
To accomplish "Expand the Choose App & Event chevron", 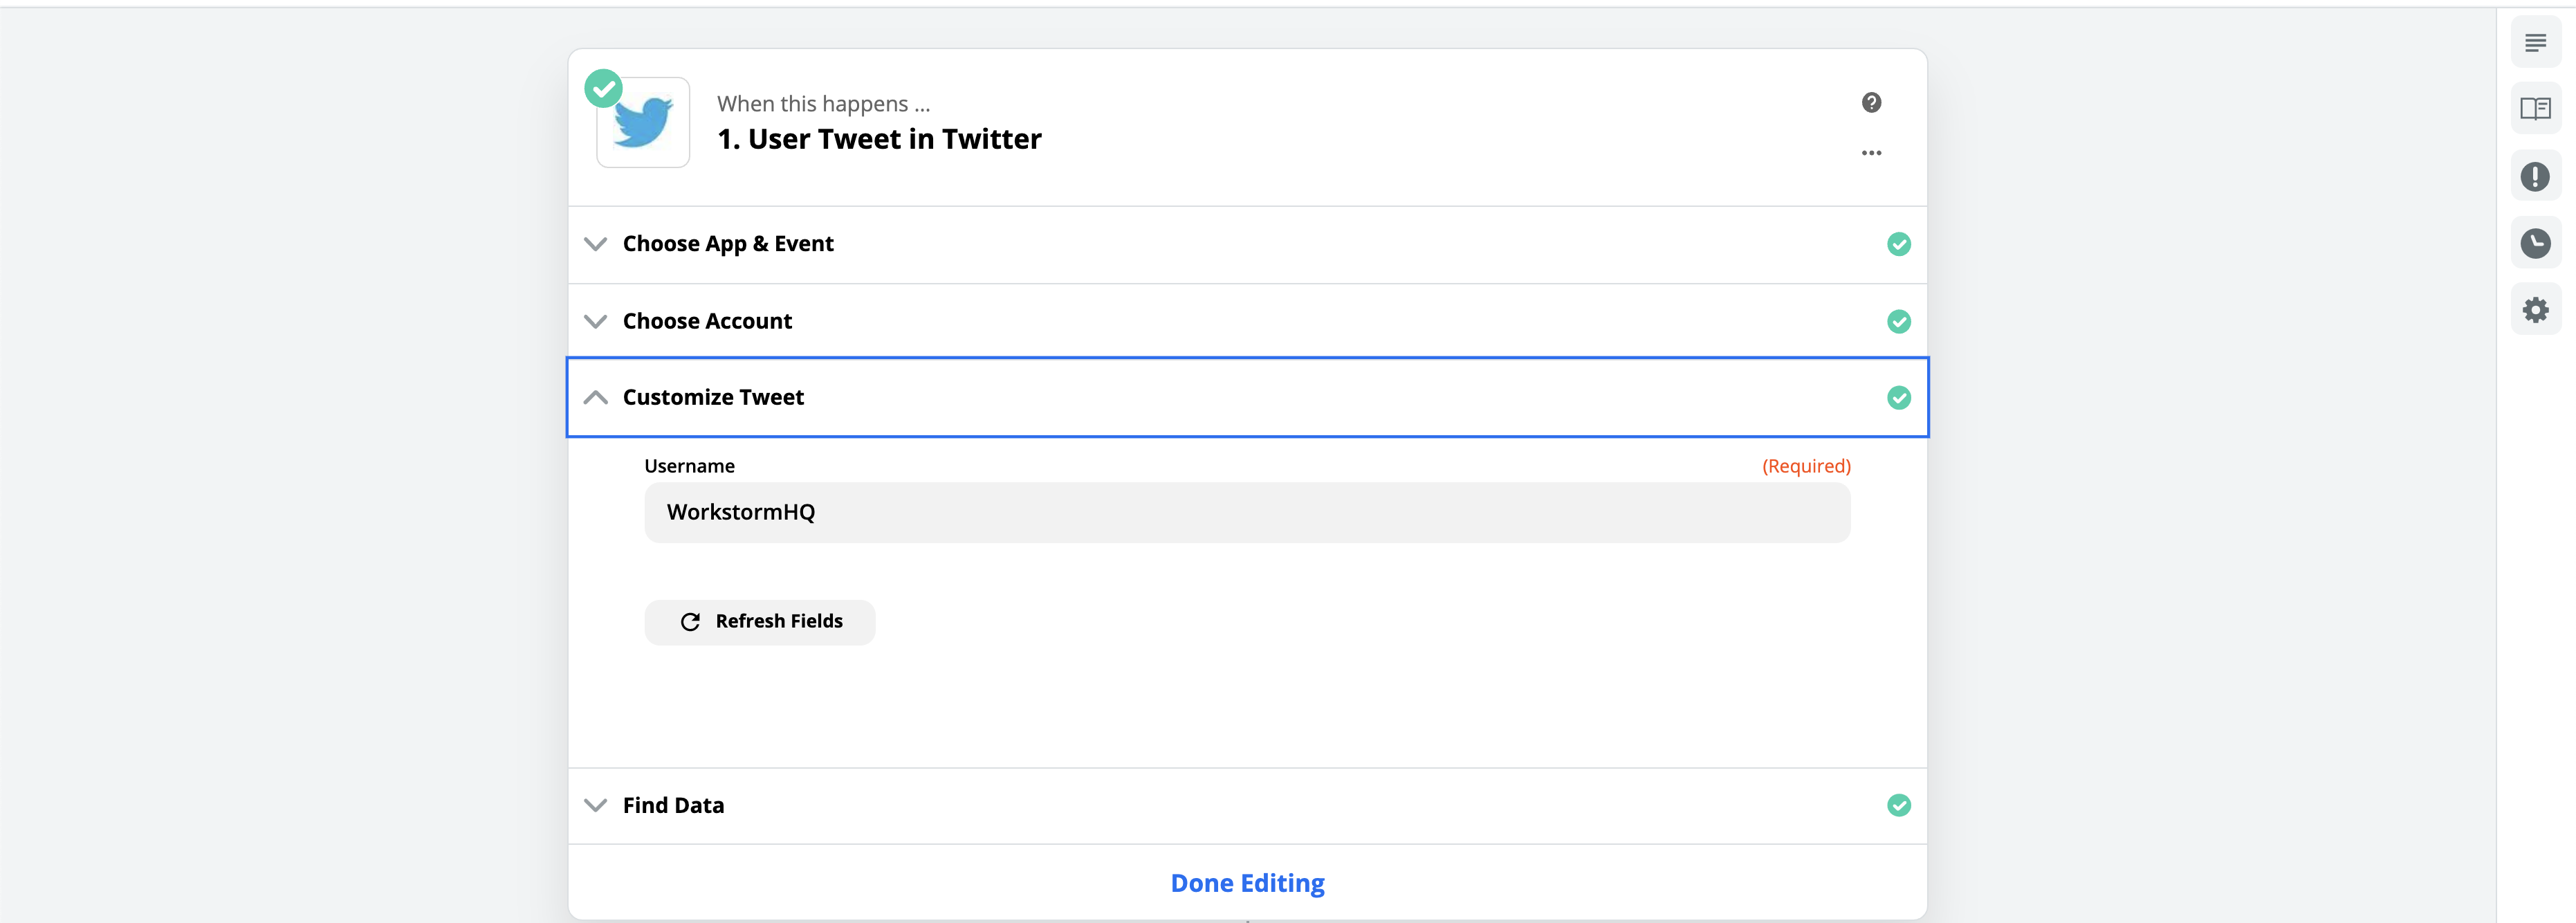I will 595,244.
